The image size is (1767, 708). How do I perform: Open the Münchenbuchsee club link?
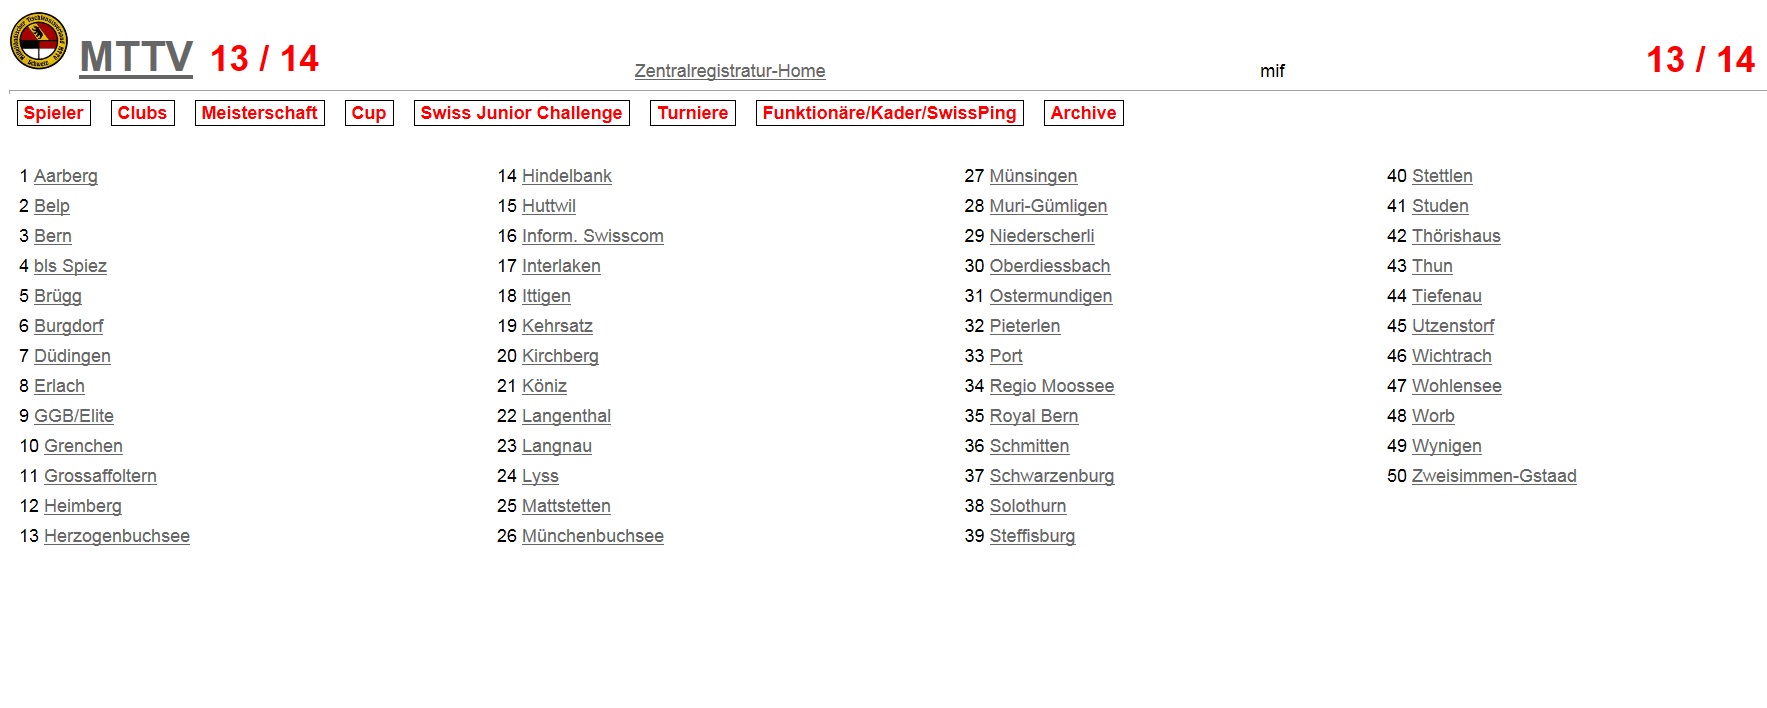point(593,536)
